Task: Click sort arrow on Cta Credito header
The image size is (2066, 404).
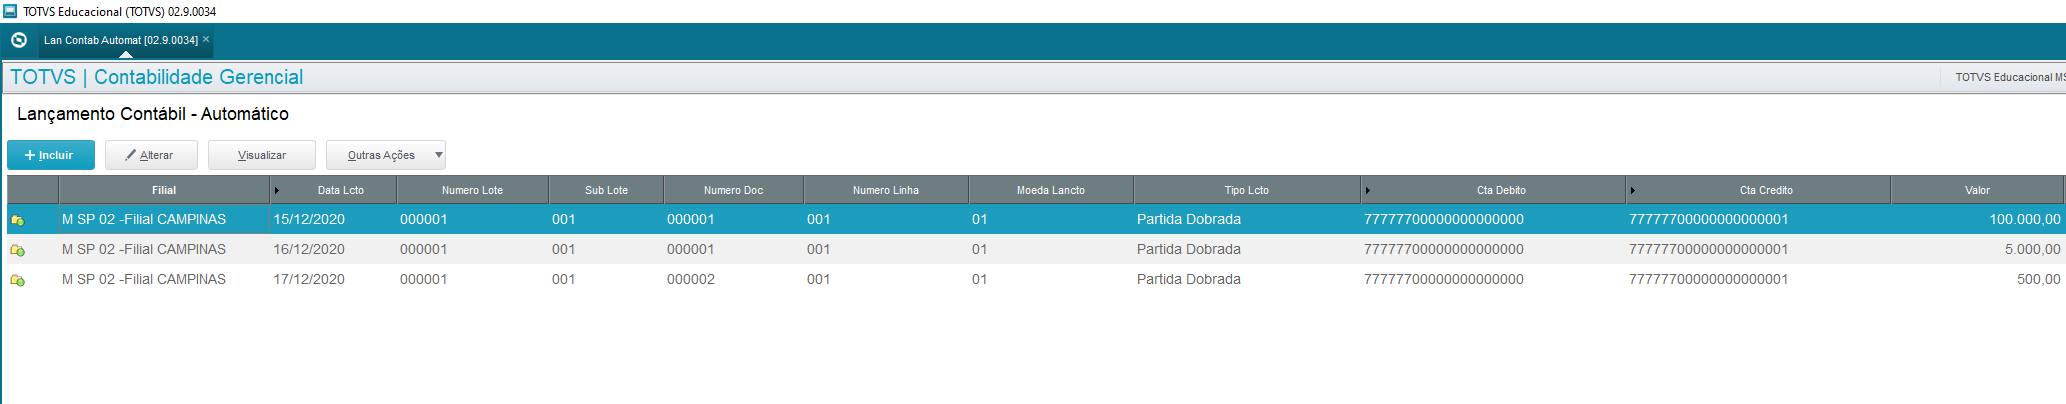Action: point(1632,190)
